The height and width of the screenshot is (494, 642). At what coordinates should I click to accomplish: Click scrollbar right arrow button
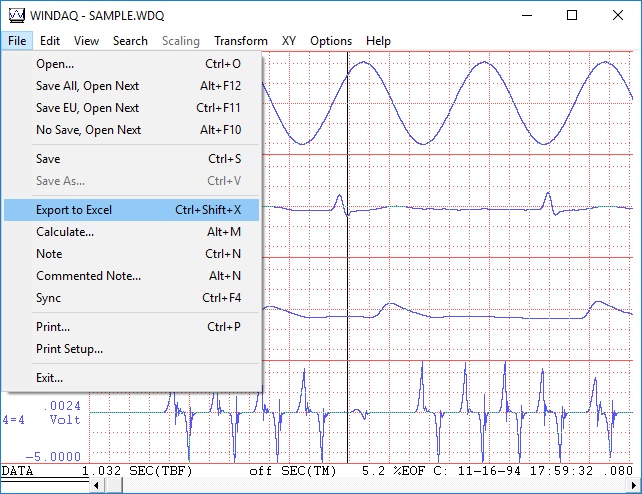point(633,486)
